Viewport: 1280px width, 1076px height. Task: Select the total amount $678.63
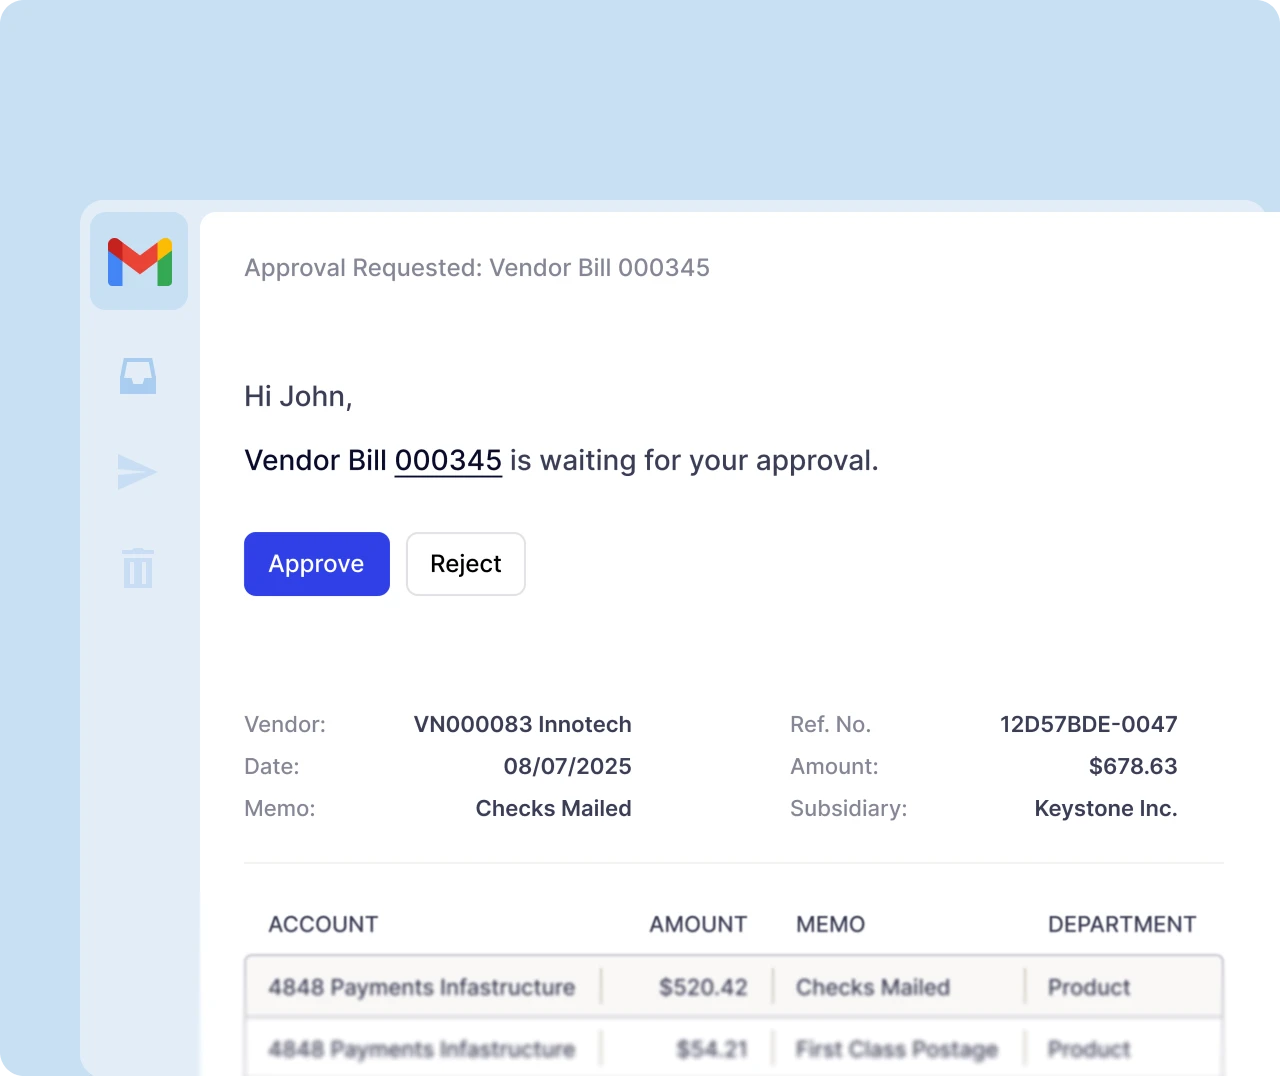pyautogui.click(x=1132, y=766)
